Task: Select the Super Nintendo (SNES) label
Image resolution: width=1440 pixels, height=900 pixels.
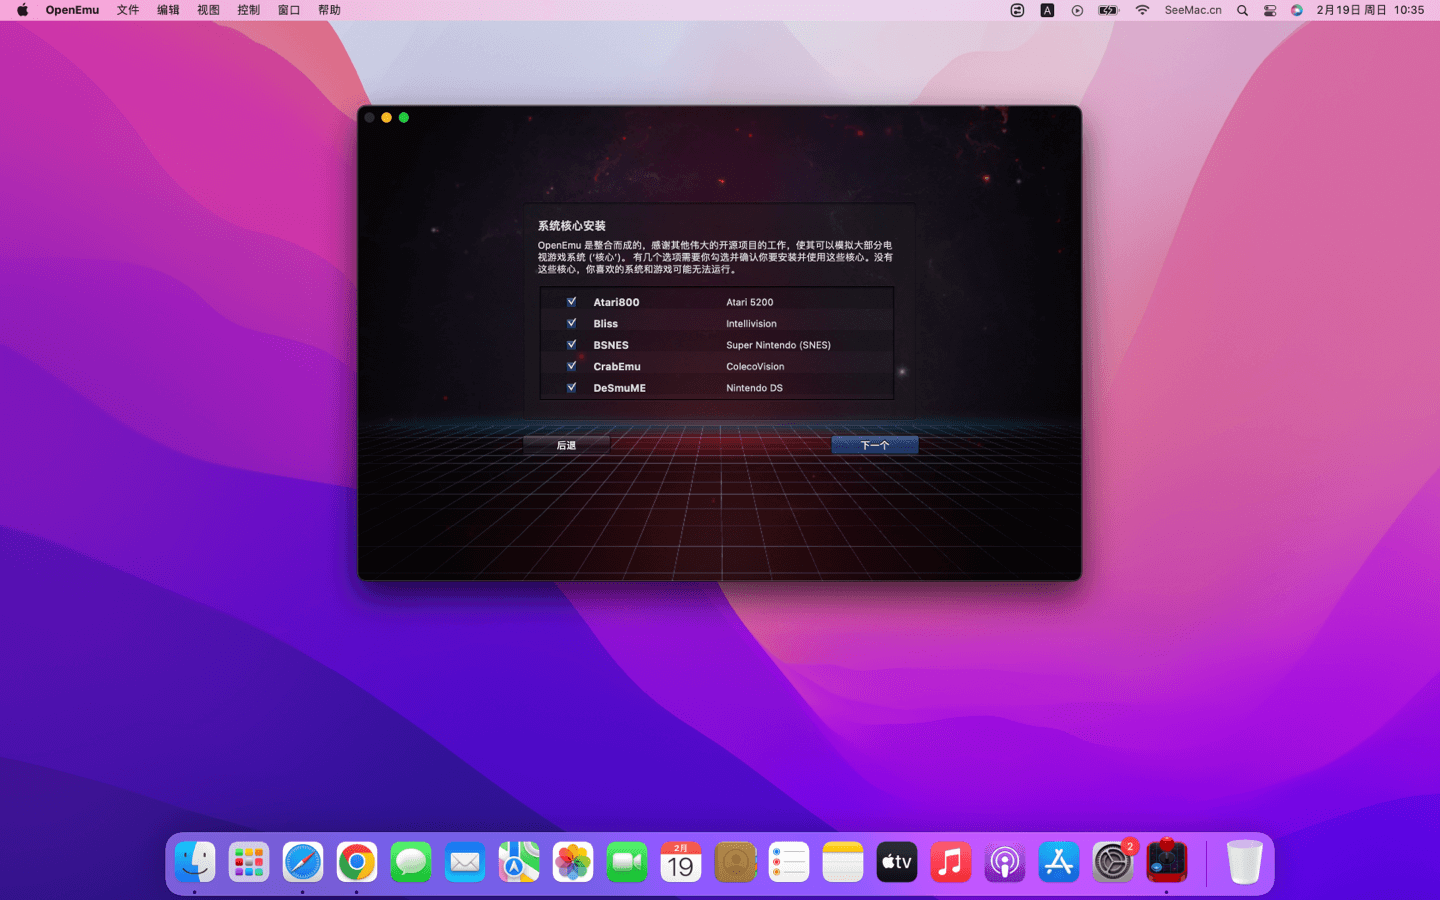Action: tap(778, 345)
